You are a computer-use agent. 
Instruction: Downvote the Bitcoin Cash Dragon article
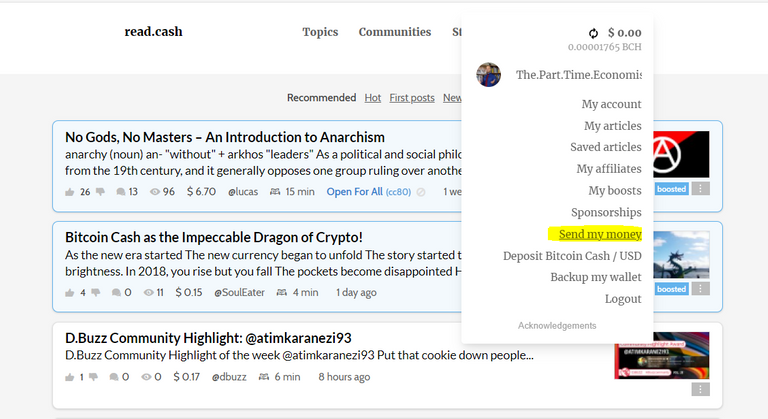click(96, 293)
